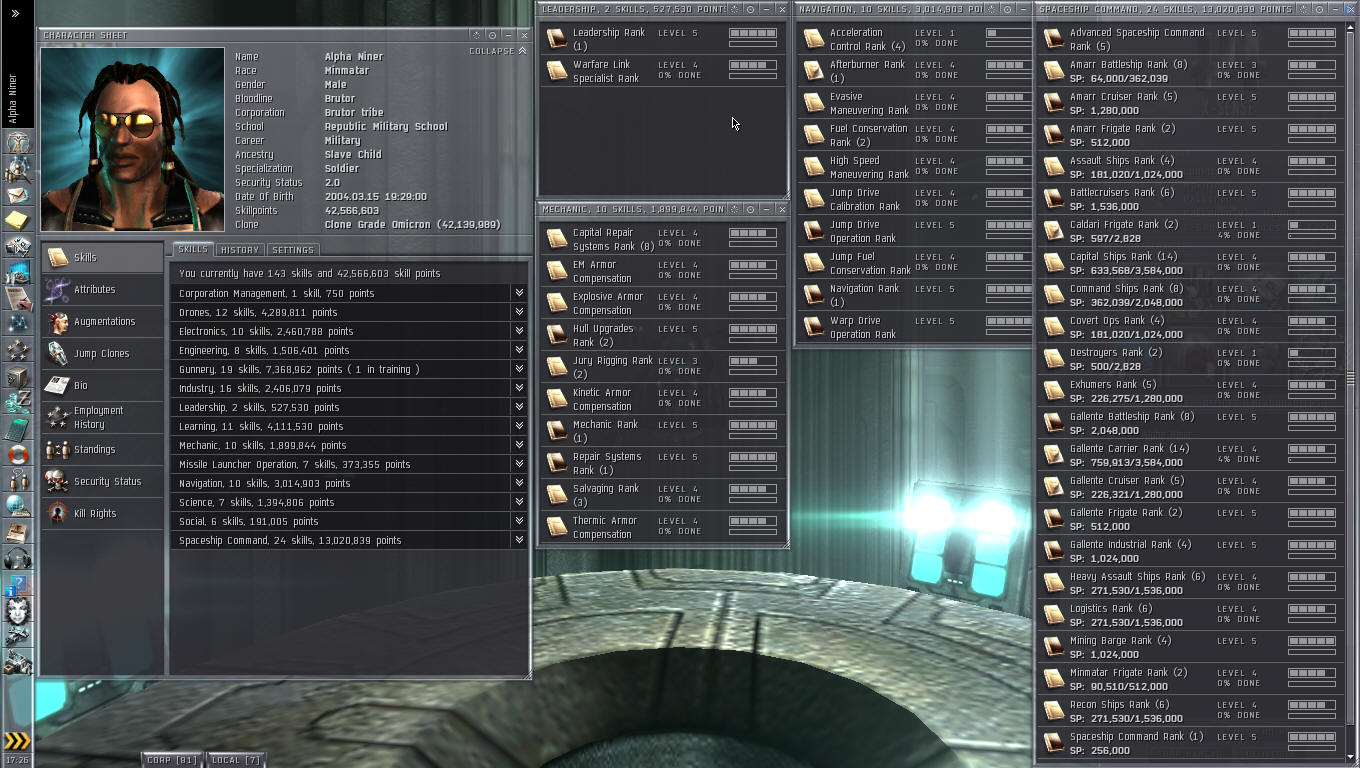The image size is (1360, 768).
Task: Open the Corp [81] chat channel
Action: click(x=172, y=760)
